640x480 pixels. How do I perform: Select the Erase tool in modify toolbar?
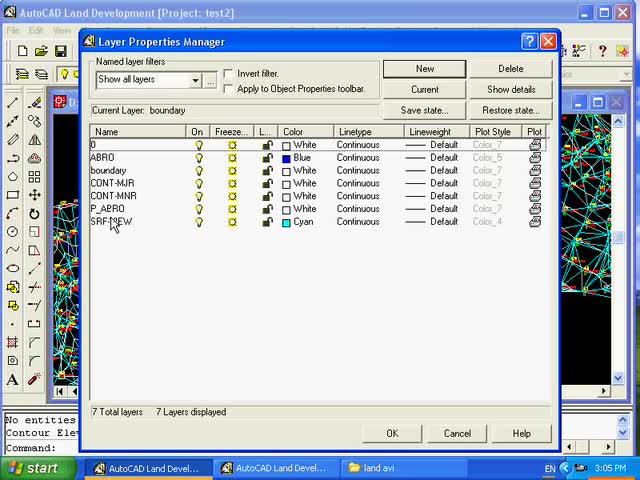tap(35, 102)
